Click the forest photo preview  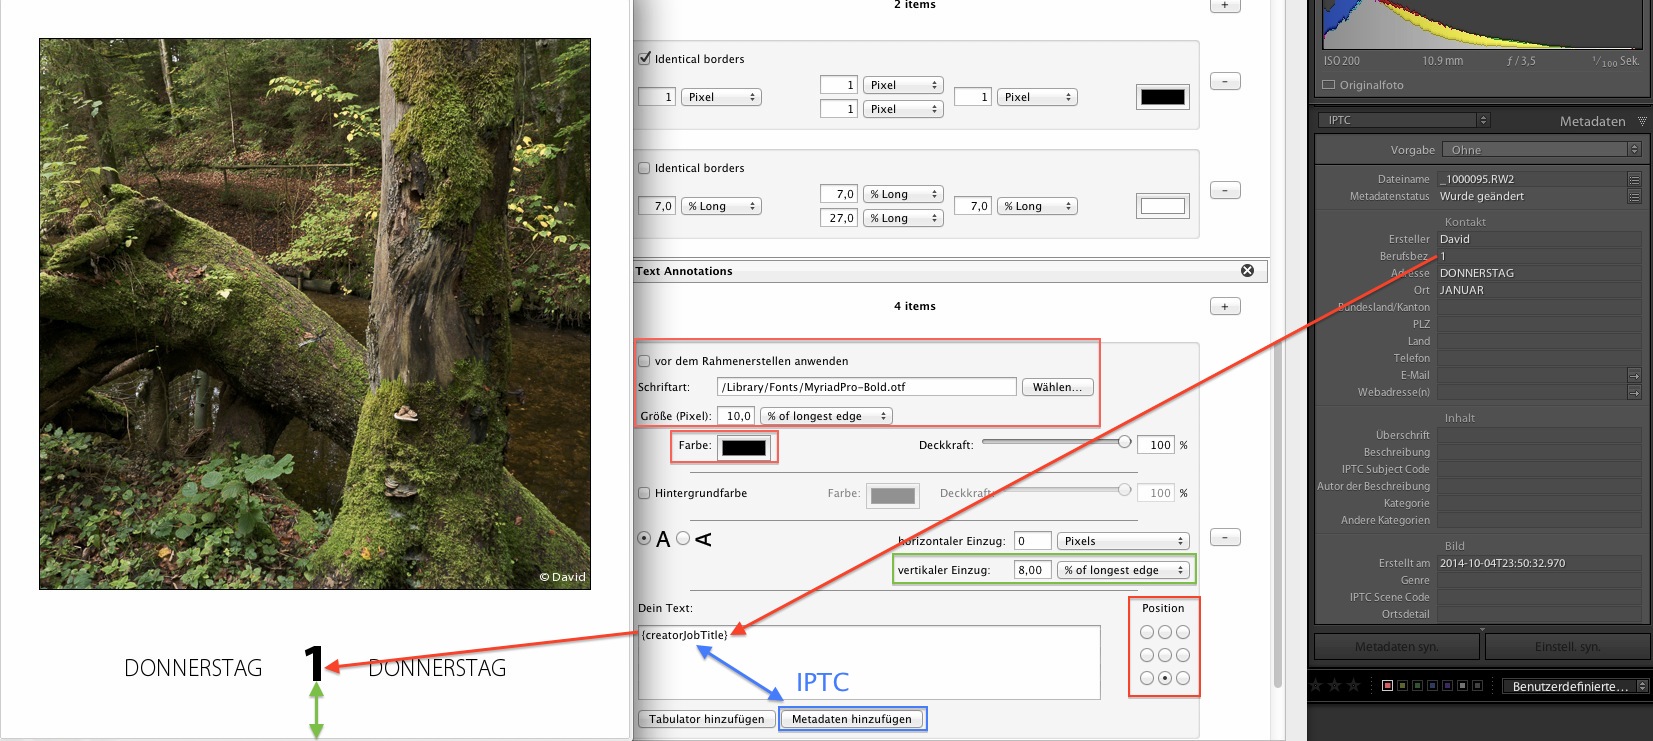(315, 314)
